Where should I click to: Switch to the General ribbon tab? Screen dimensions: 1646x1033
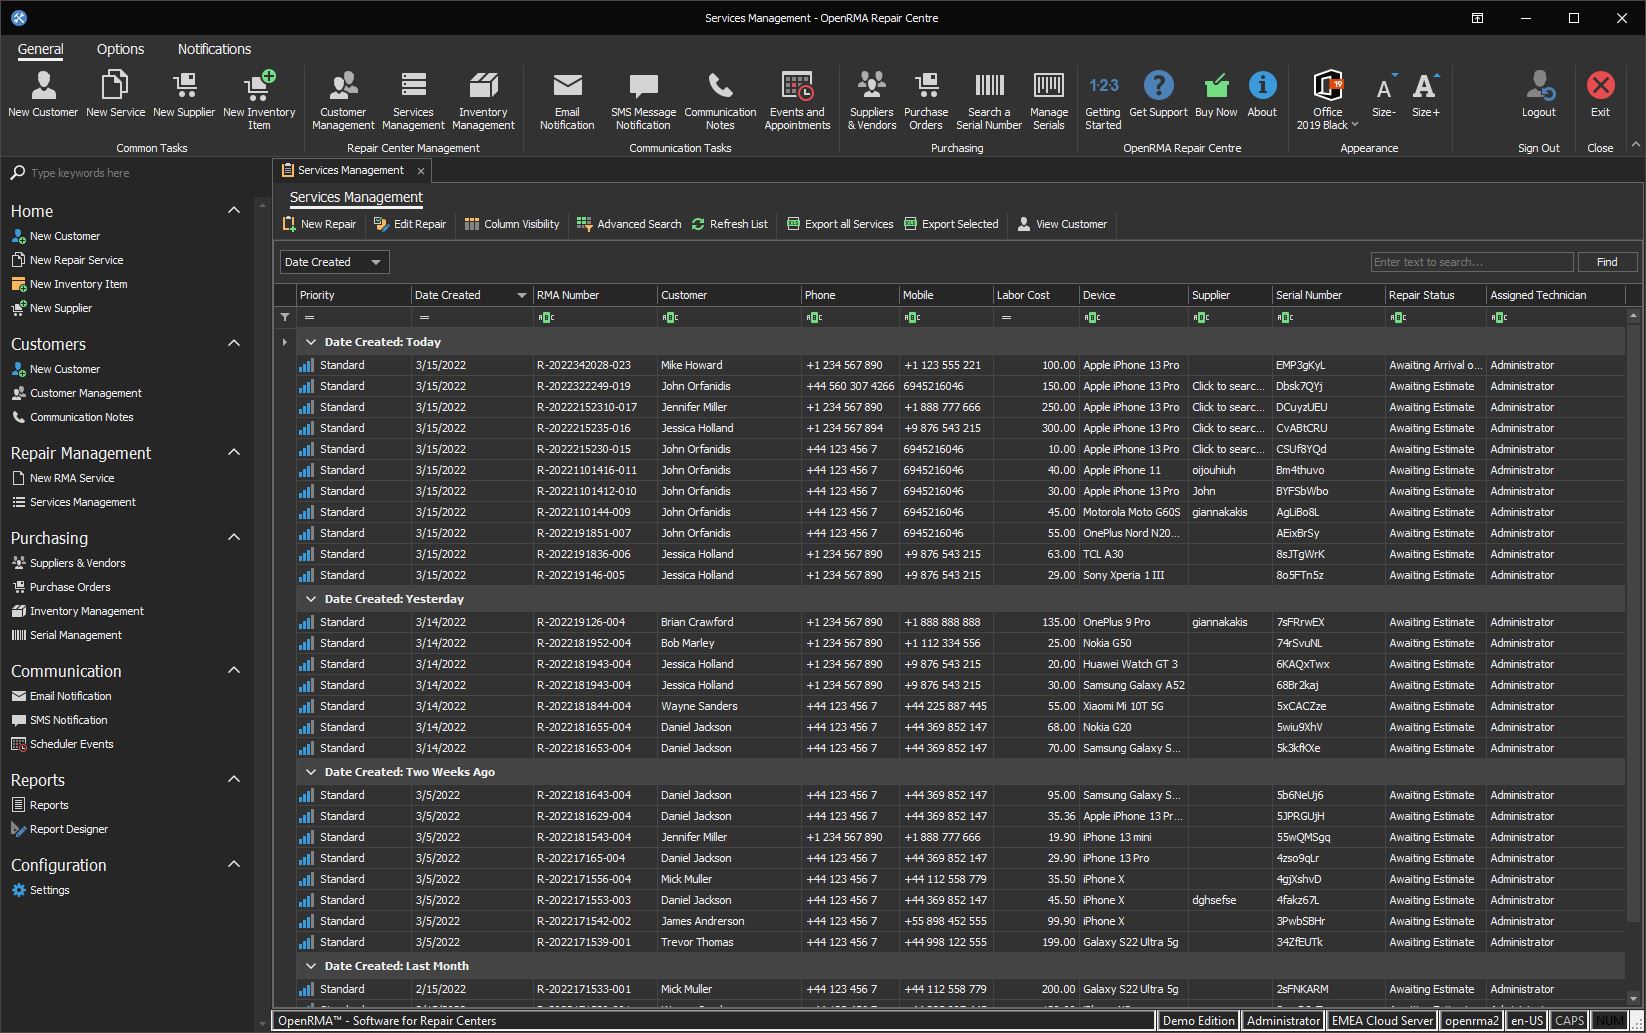tap(40, 49)
